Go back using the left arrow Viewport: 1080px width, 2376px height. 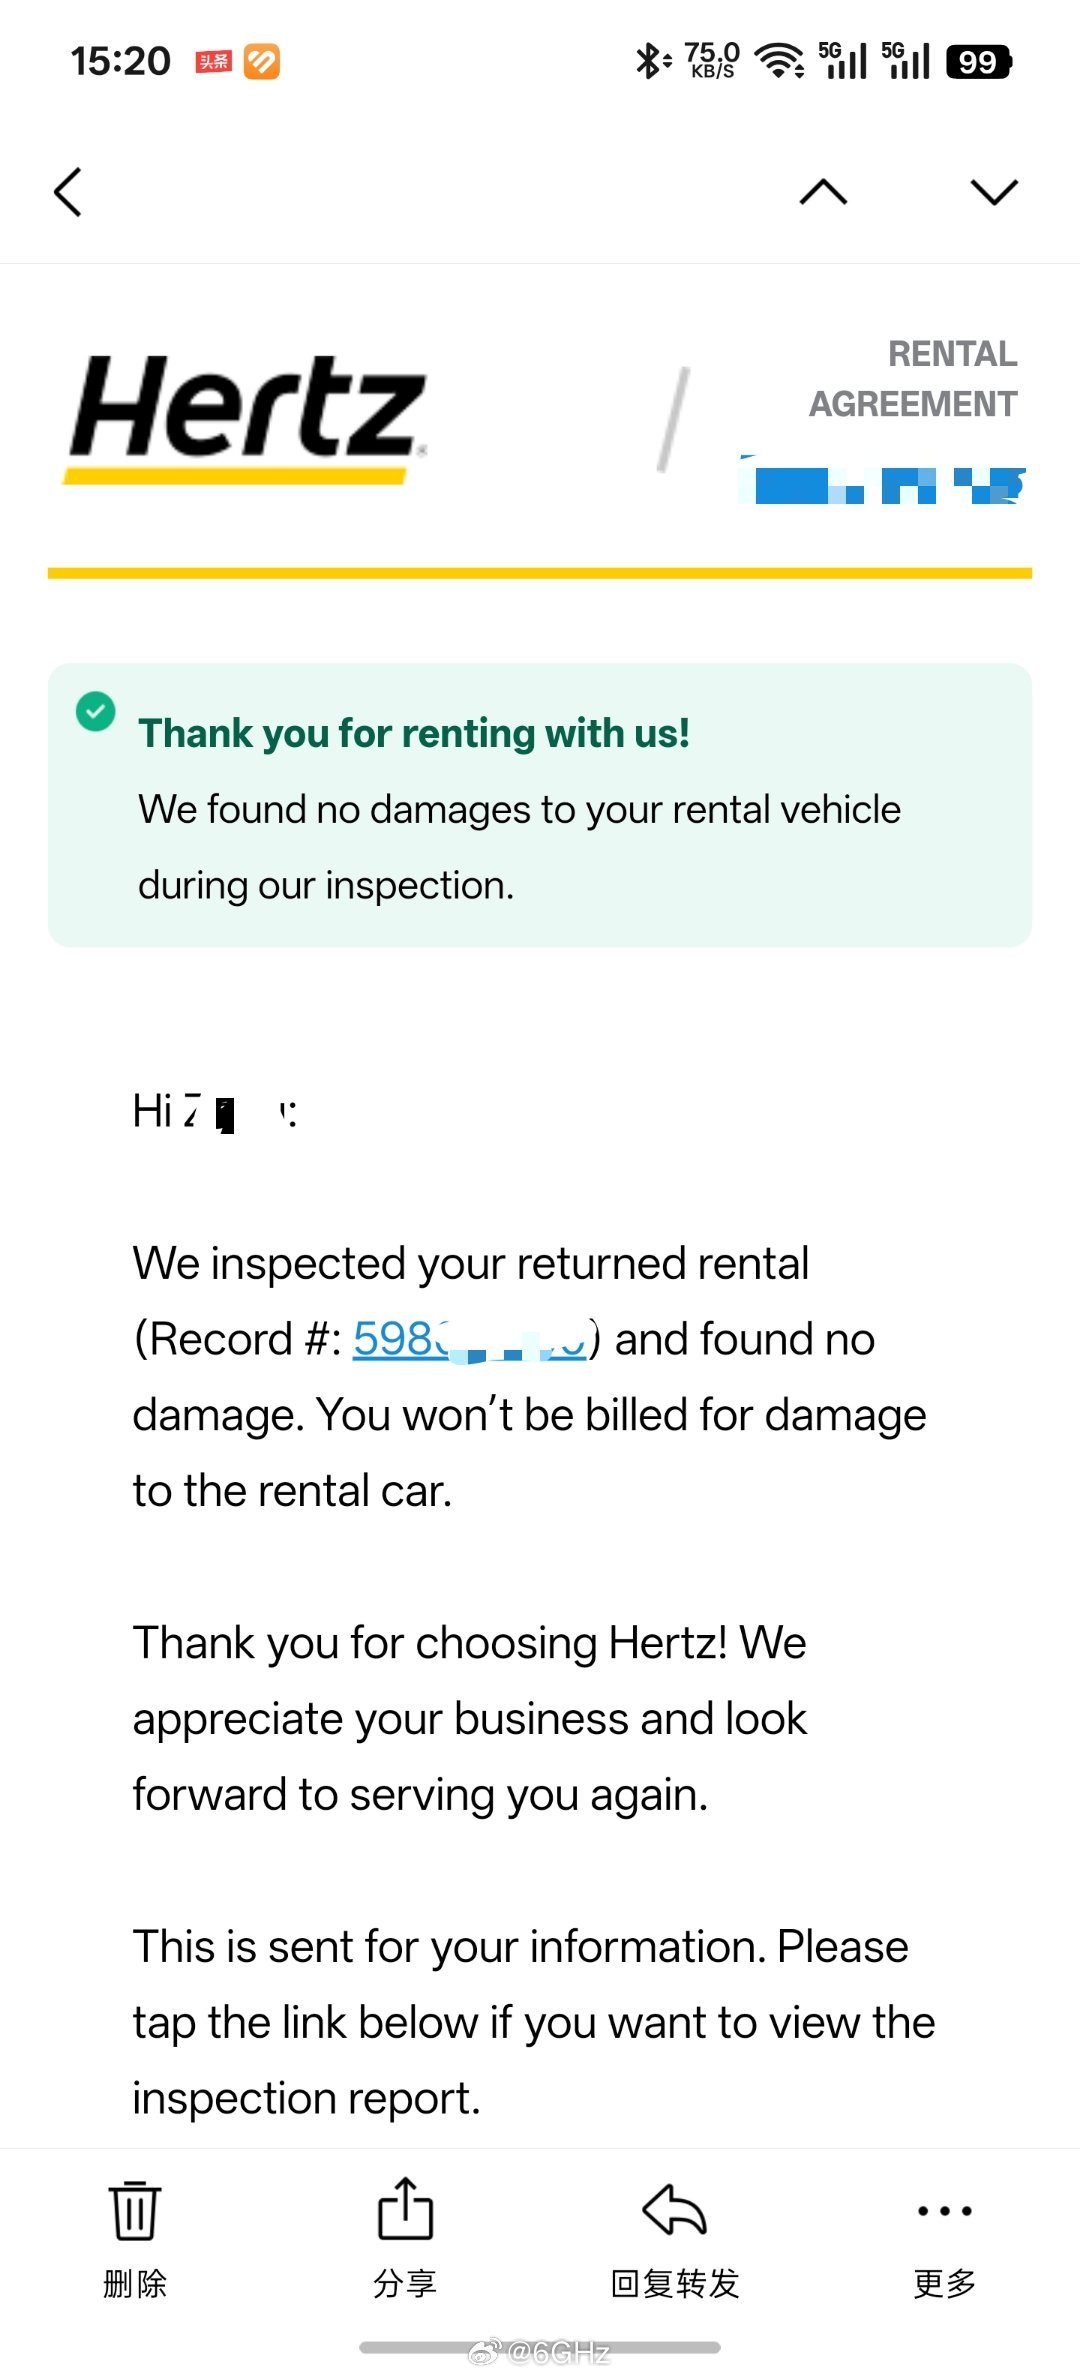68,192
